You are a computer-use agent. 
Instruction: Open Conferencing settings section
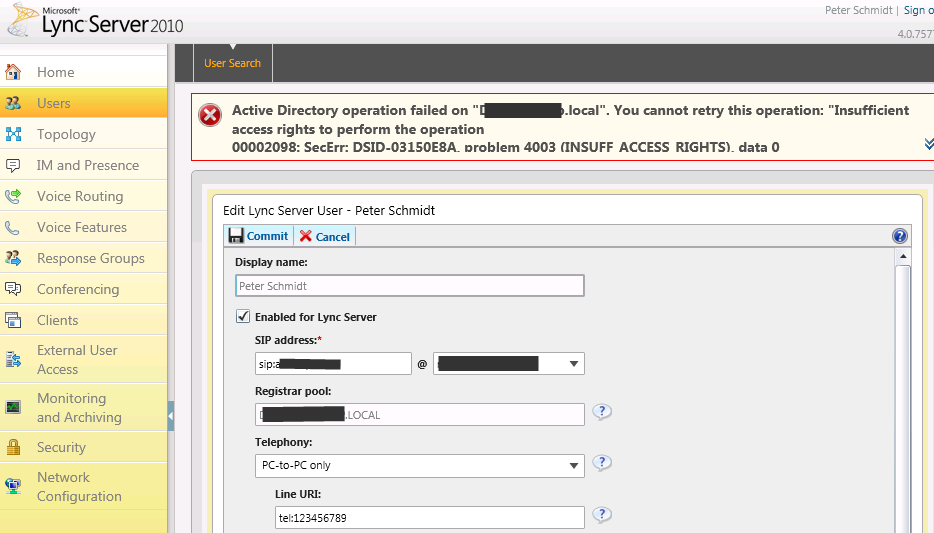tap(83, 289)
